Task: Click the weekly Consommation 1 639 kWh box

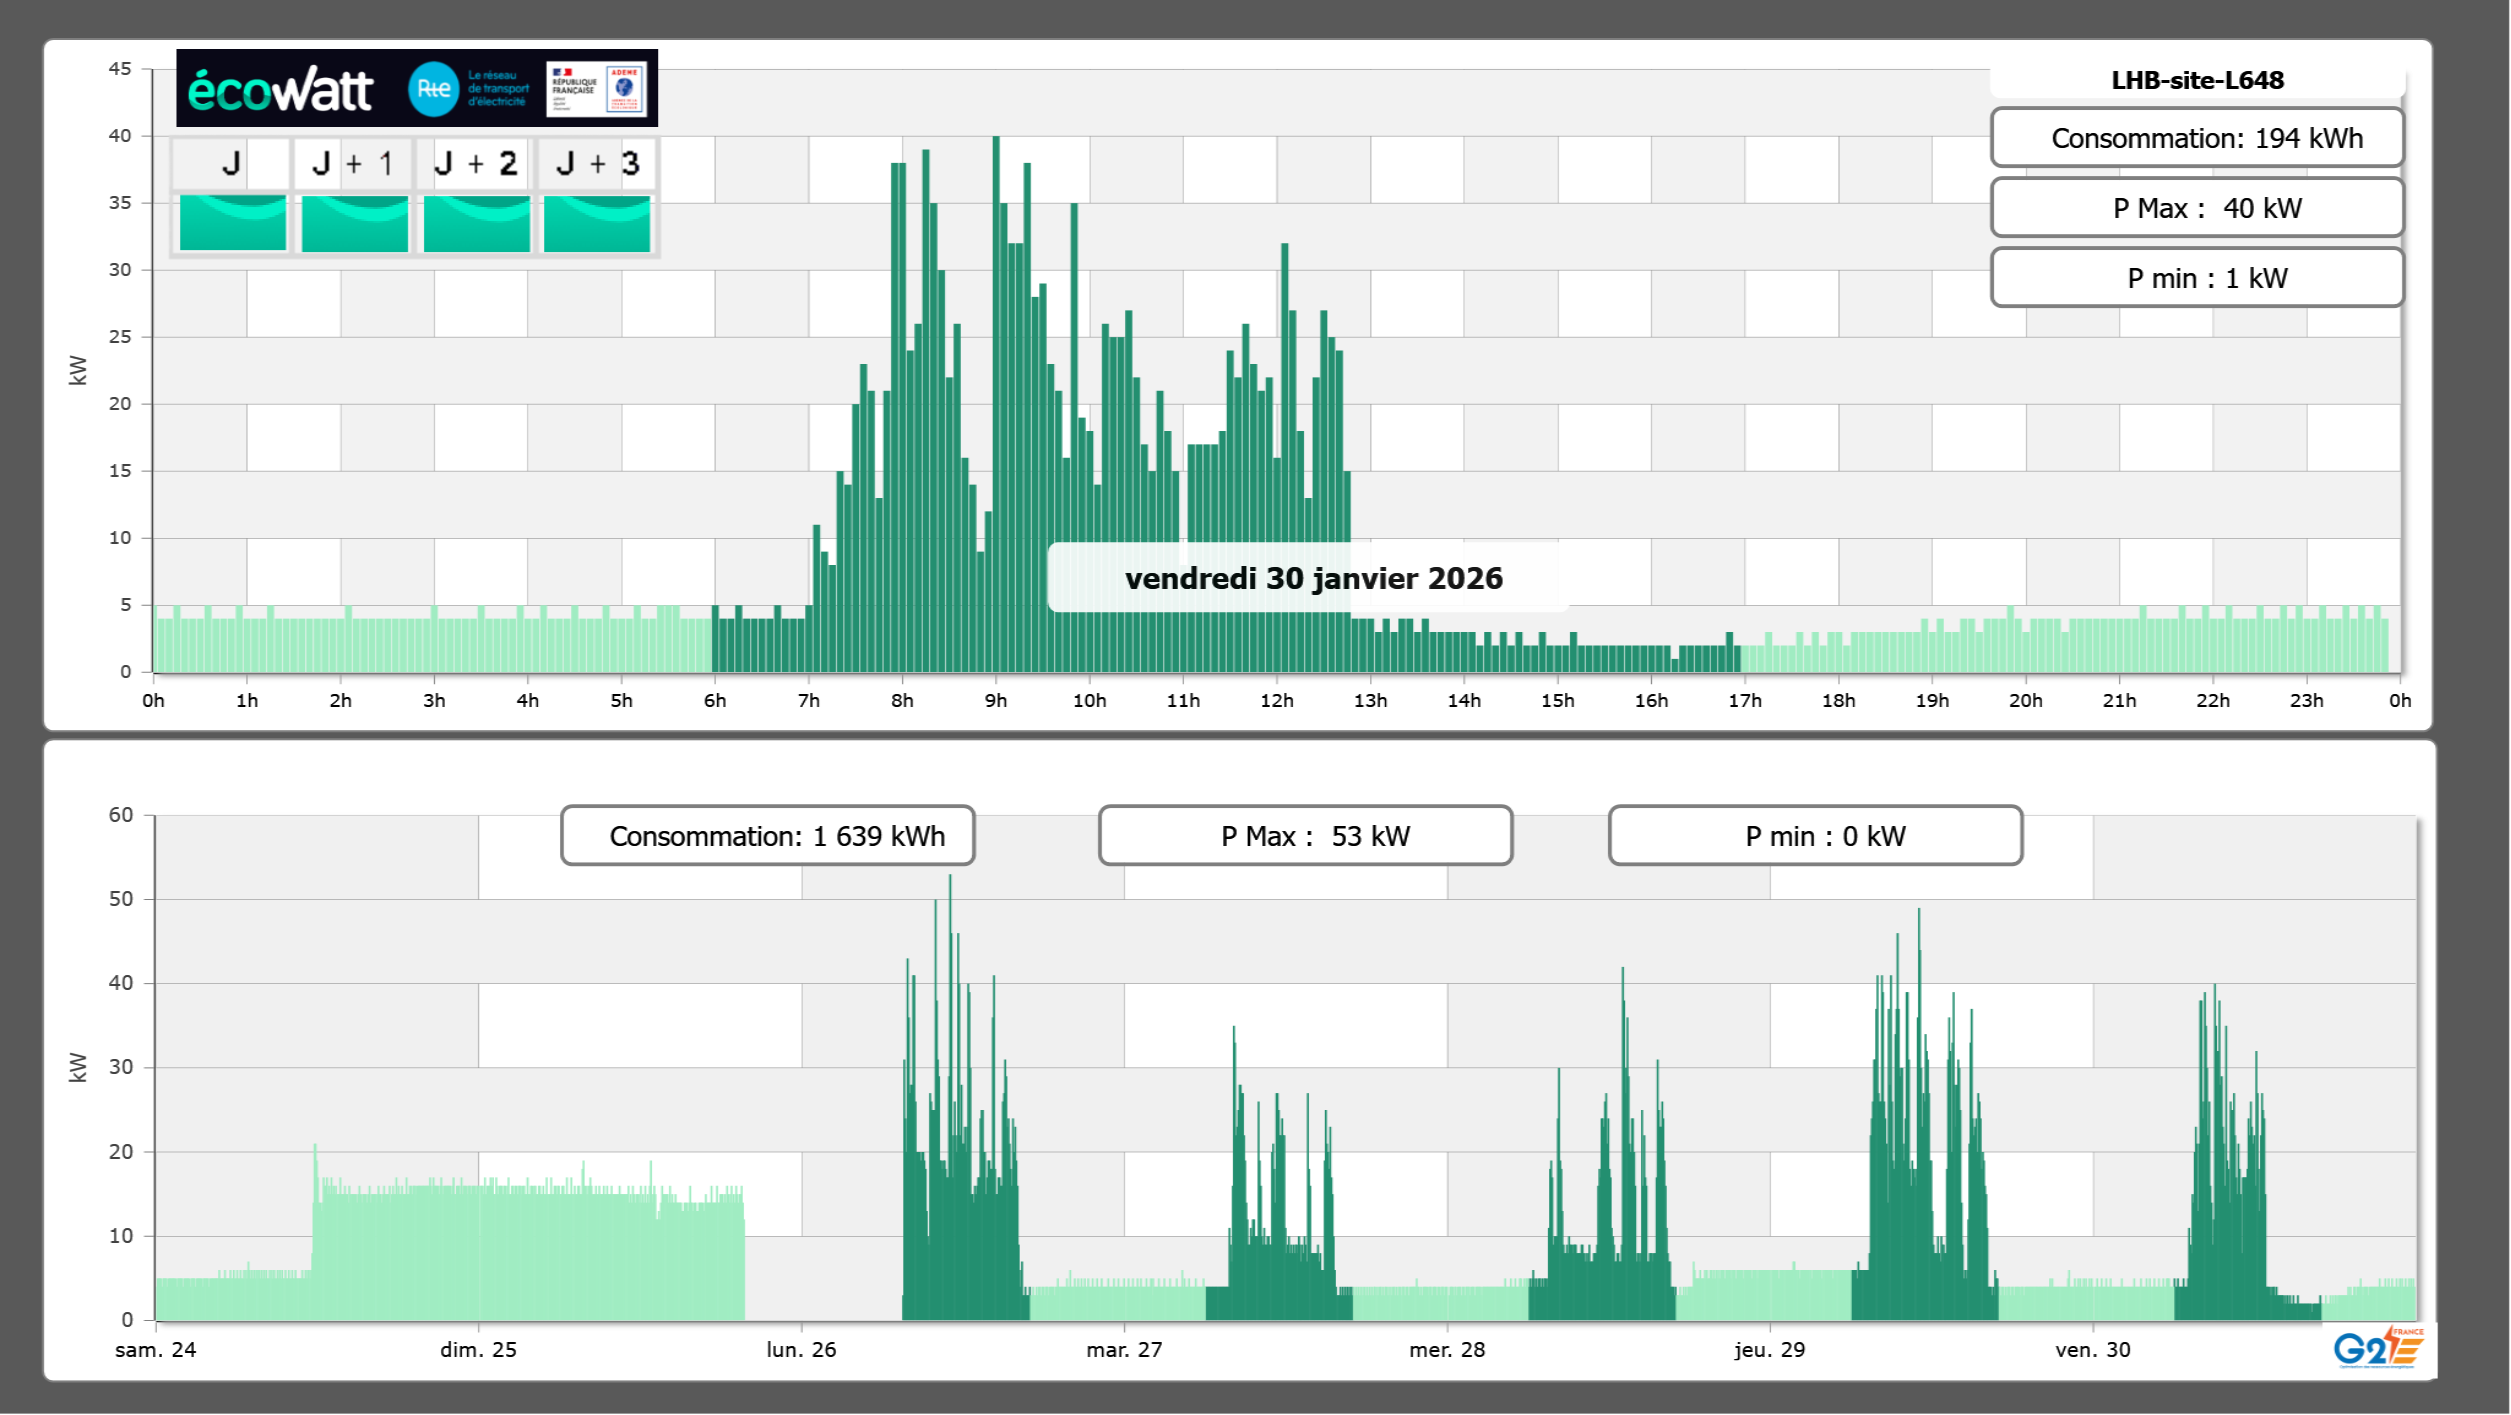Action: coord(768,836)
